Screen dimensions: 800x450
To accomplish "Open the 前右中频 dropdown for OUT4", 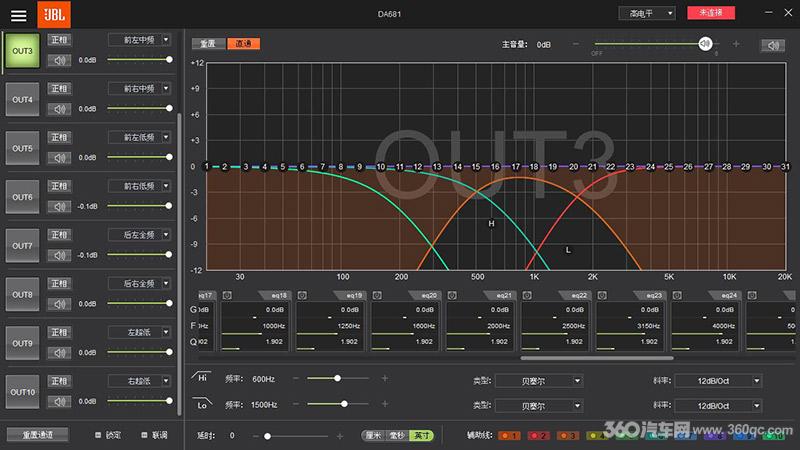I will click(x=139, y=89).
